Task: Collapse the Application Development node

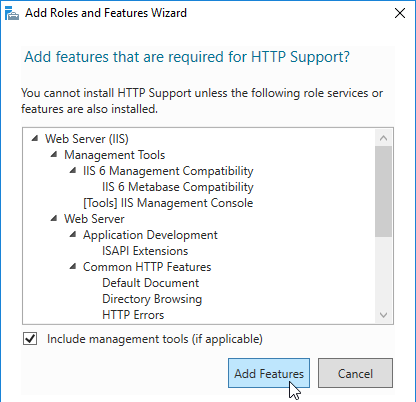Action: (73, 234)
